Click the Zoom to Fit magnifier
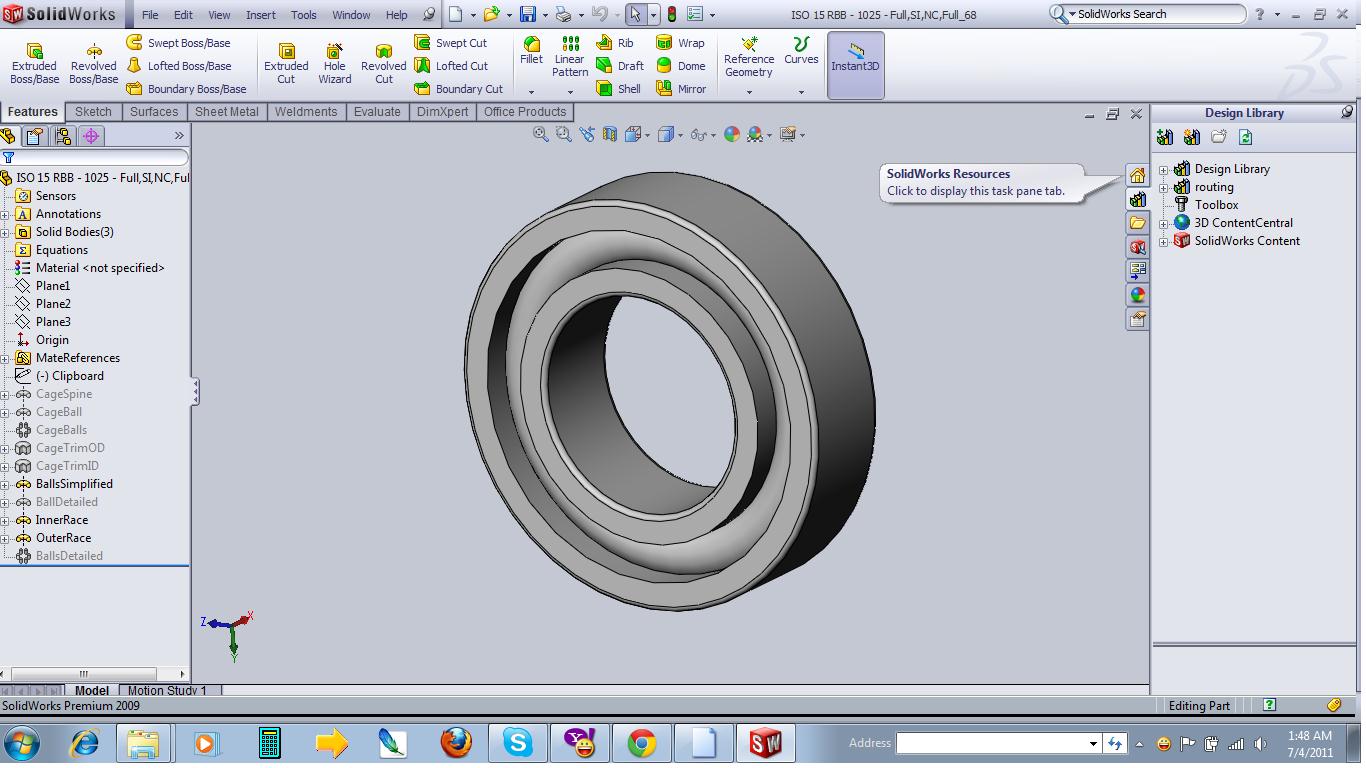Image resolution: width=1366 pixels, height=768 pixels. (x=541, y=134)
